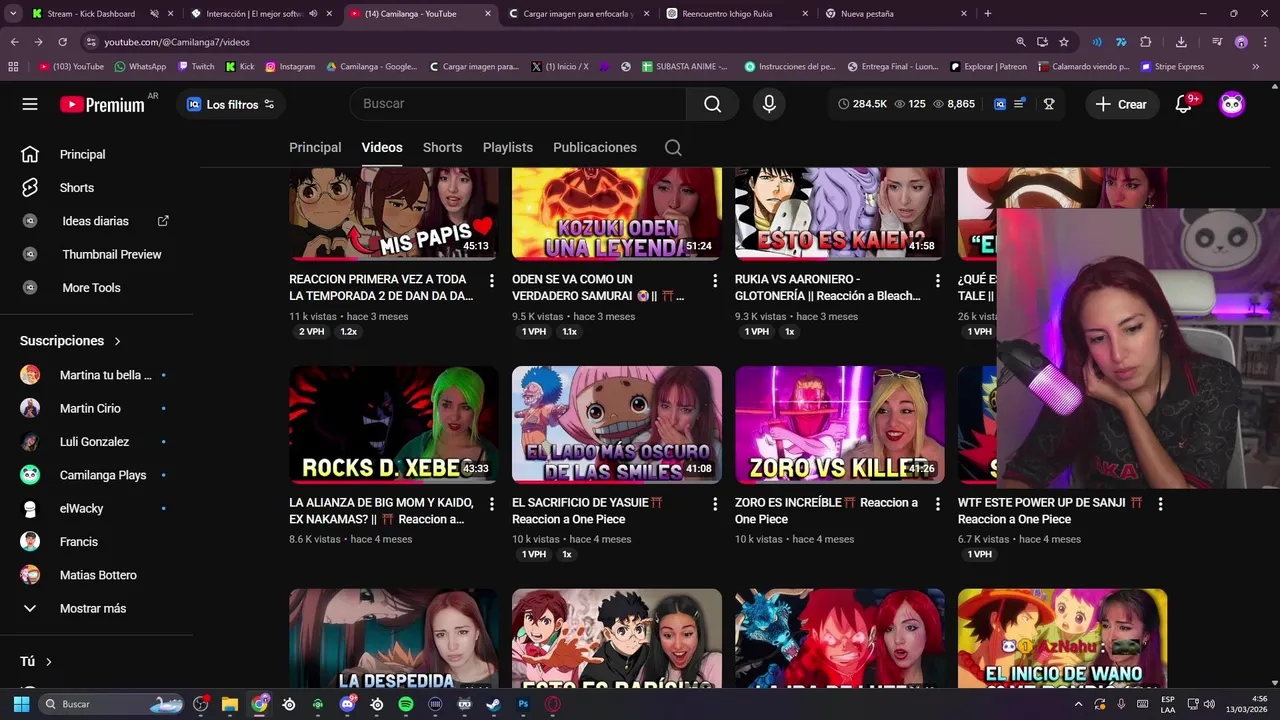
Task: Expand the Tú section
Action: point(36,661)
